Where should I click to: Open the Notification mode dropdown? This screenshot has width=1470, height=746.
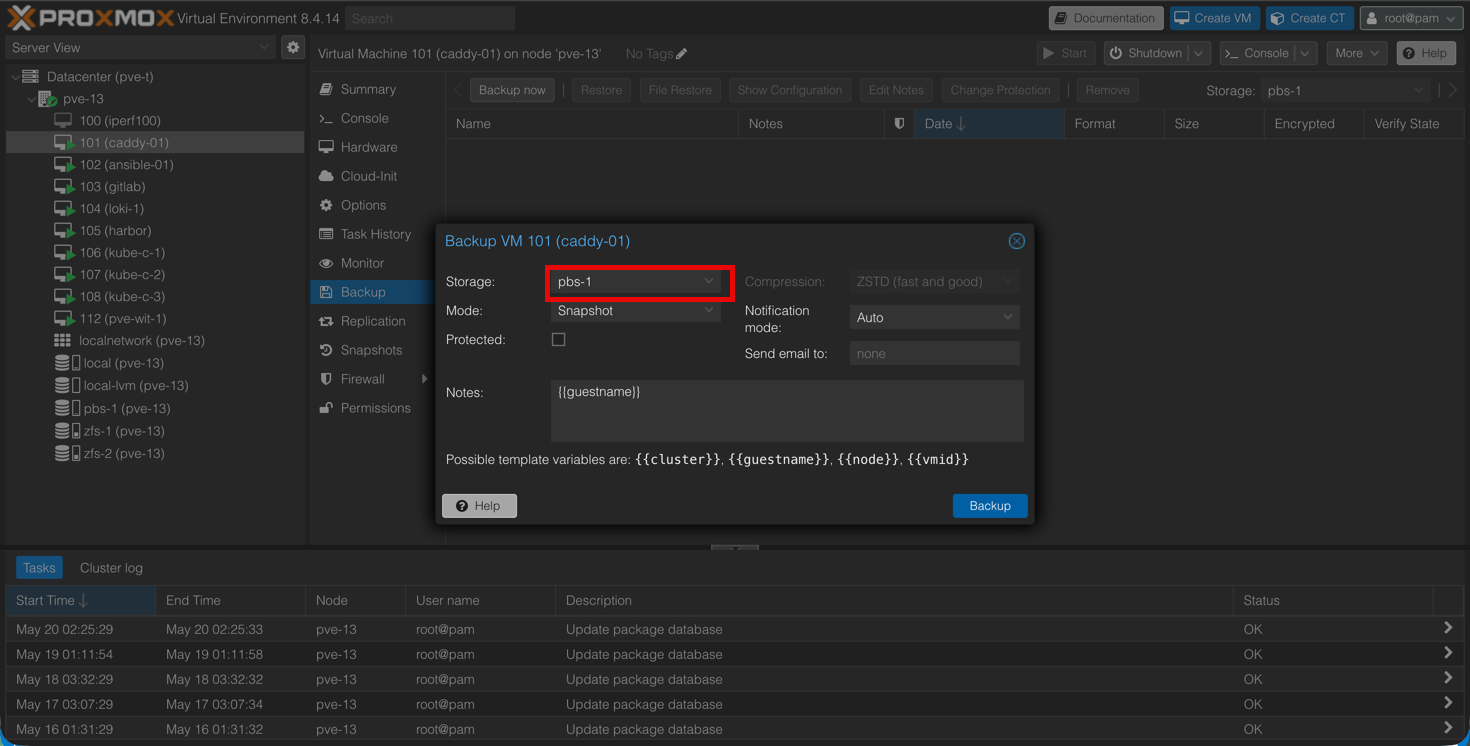pyautogui.click(x=1007, y=317)
